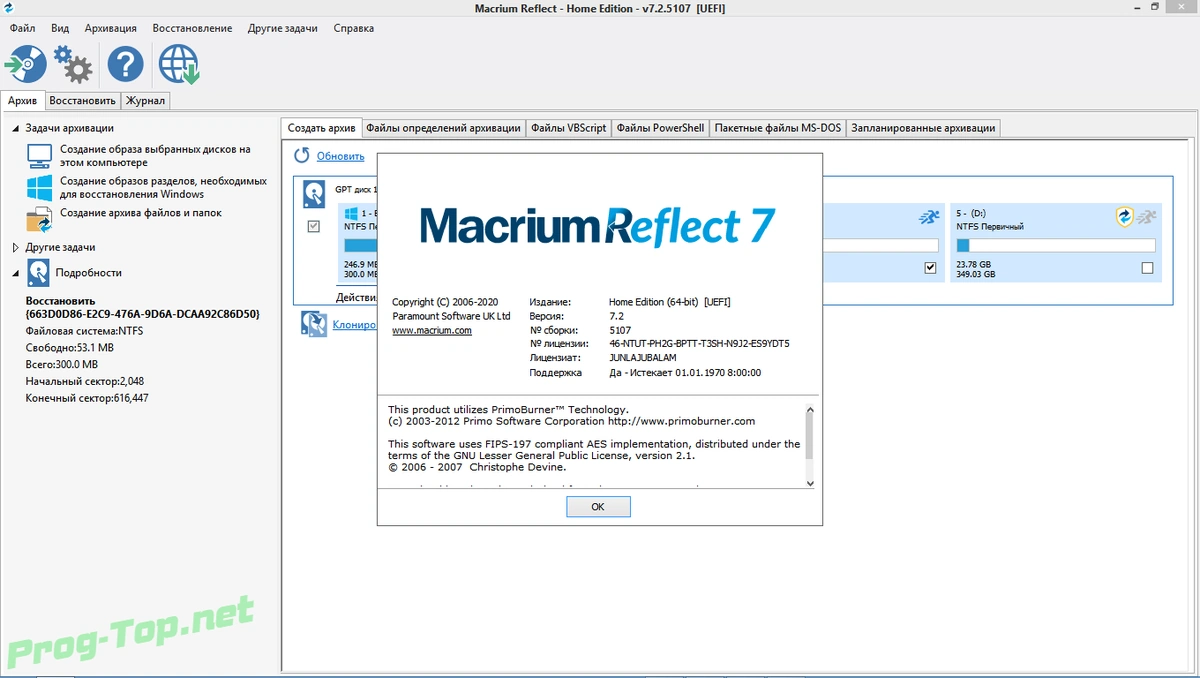Click the Начальный сектор:2,048 detail line
1200x678 pixels.
pyautogui.click(x=86, y=381)
